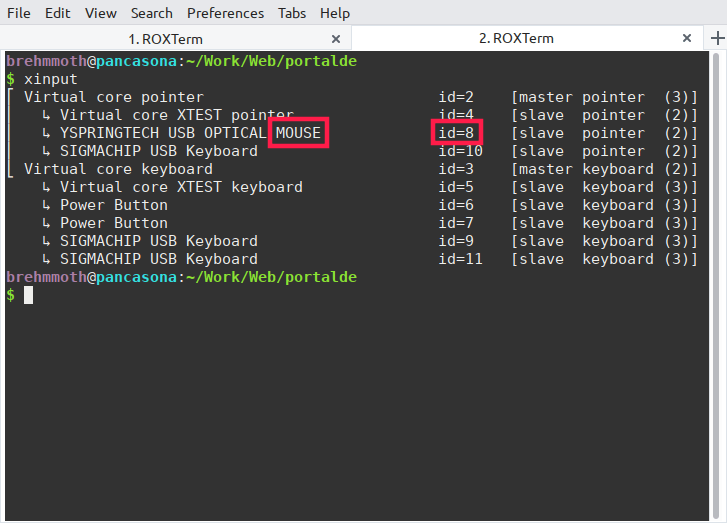Open the Preferences menu
This screenshot has width=727, height=523.
point(225,13)
